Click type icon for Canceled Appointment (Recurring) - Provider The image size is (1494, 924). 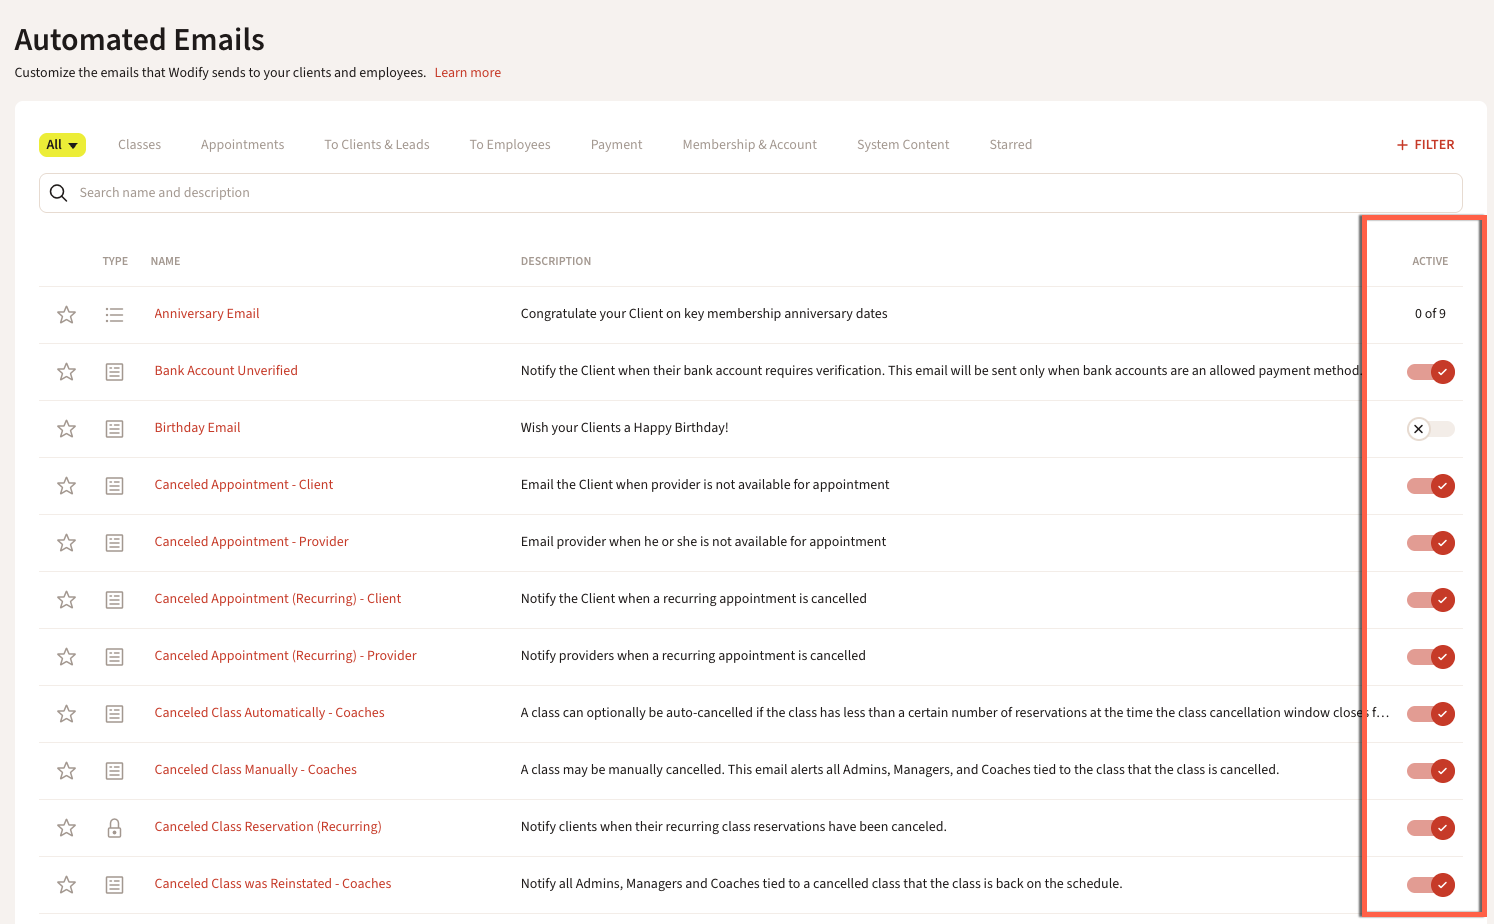114,657
